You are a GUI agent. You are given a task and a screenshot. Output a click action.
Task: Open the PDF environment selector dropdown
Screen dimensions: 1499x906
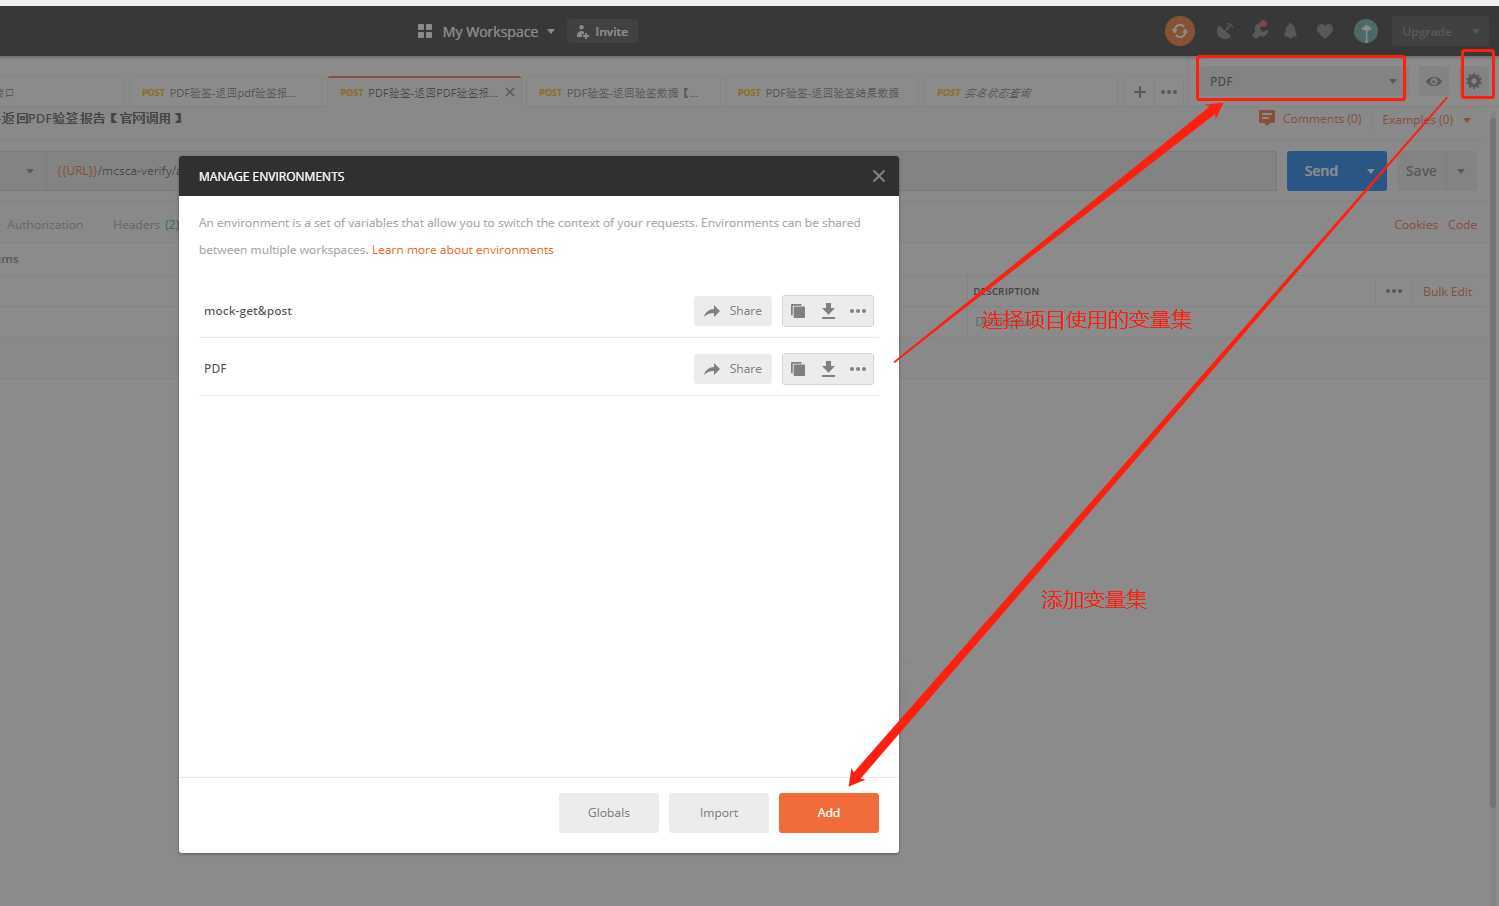[x=1301, y=81]
